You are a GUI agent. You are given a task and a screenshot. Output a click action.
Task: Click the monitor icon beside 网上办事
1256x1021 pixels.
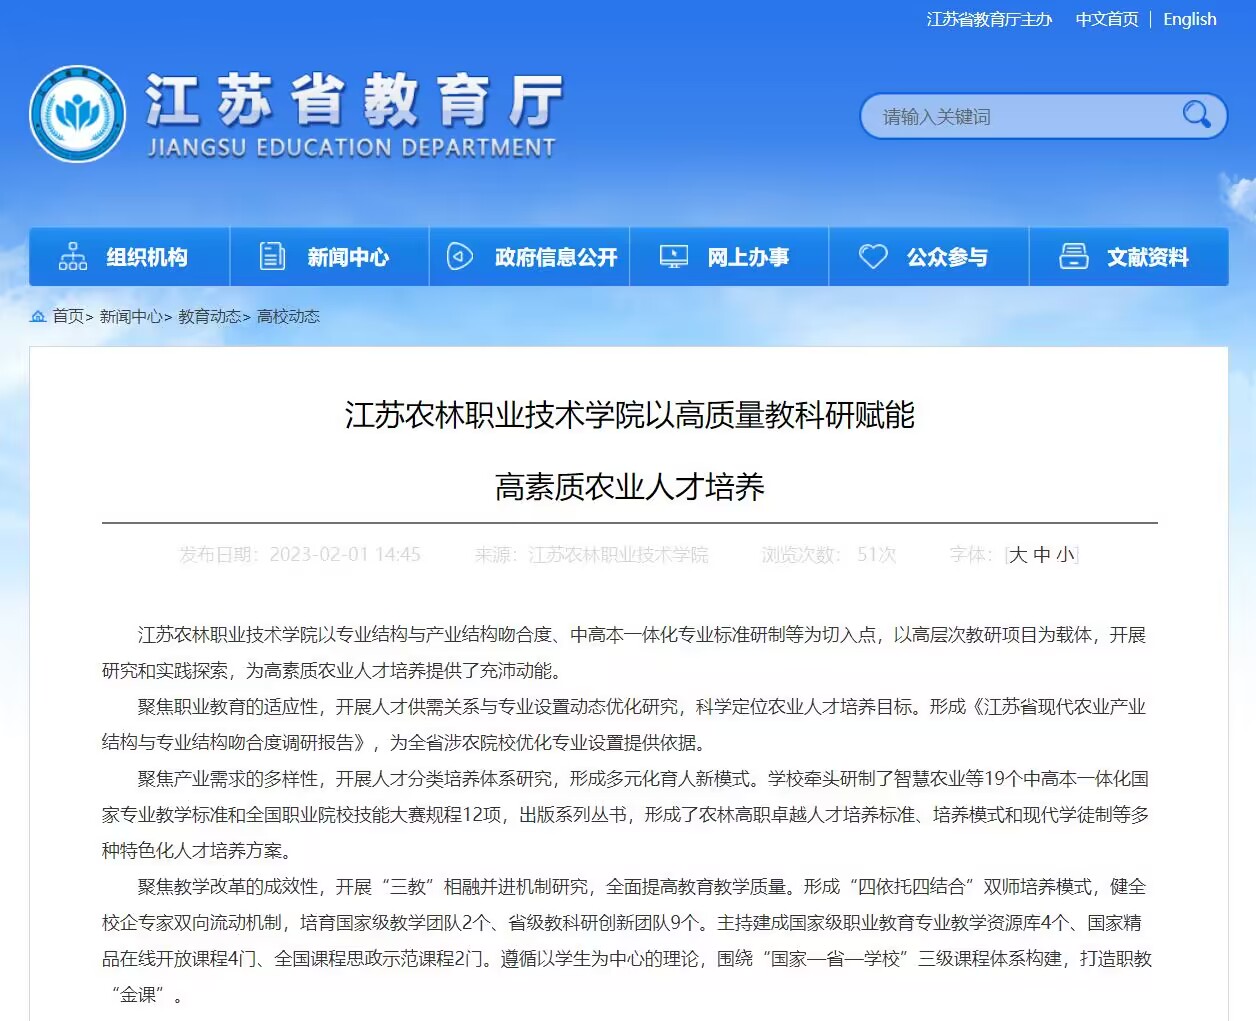673,257
